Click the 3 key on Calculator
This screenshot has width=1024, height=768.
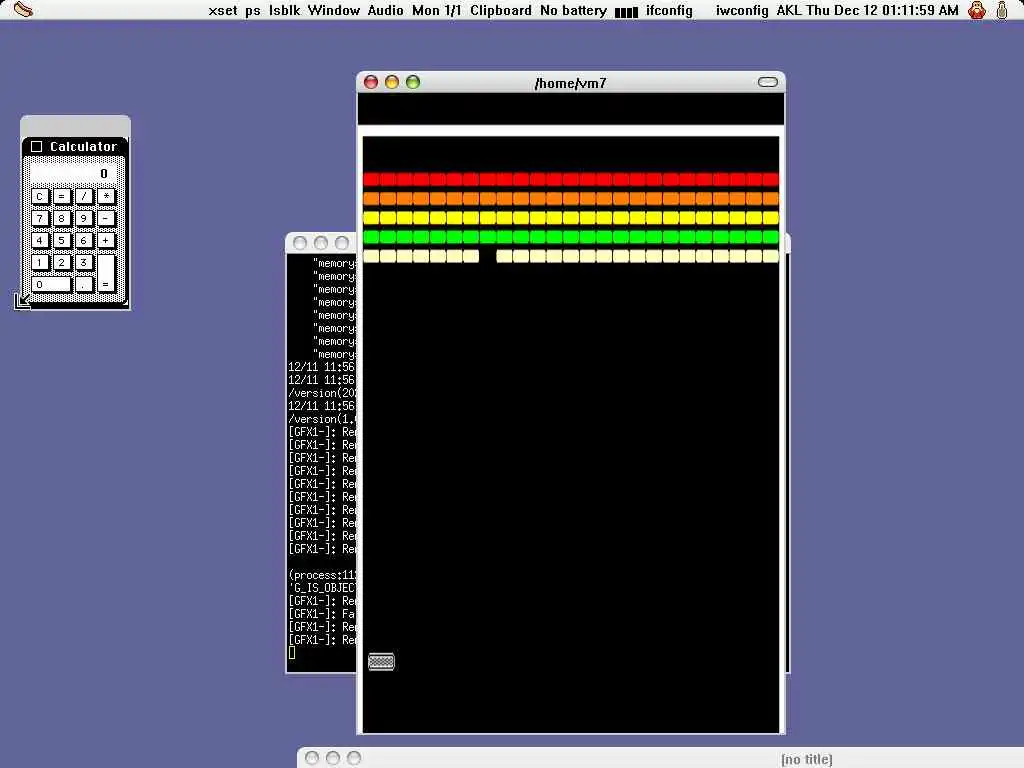pyautogui.click(x=84, y=263)
